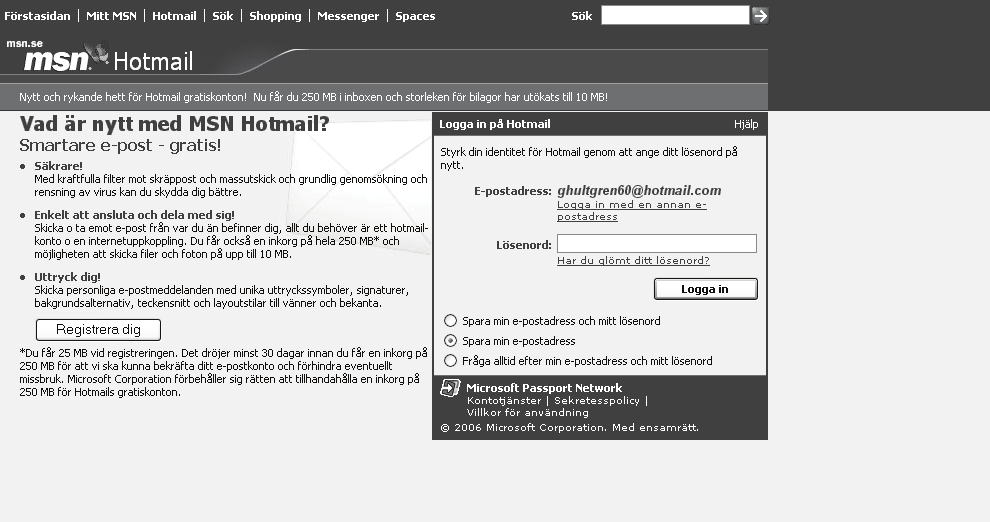Click the Microsoft Passport Network heading text
The height and width of the screenshot is (522, 990).
(544, 388)
